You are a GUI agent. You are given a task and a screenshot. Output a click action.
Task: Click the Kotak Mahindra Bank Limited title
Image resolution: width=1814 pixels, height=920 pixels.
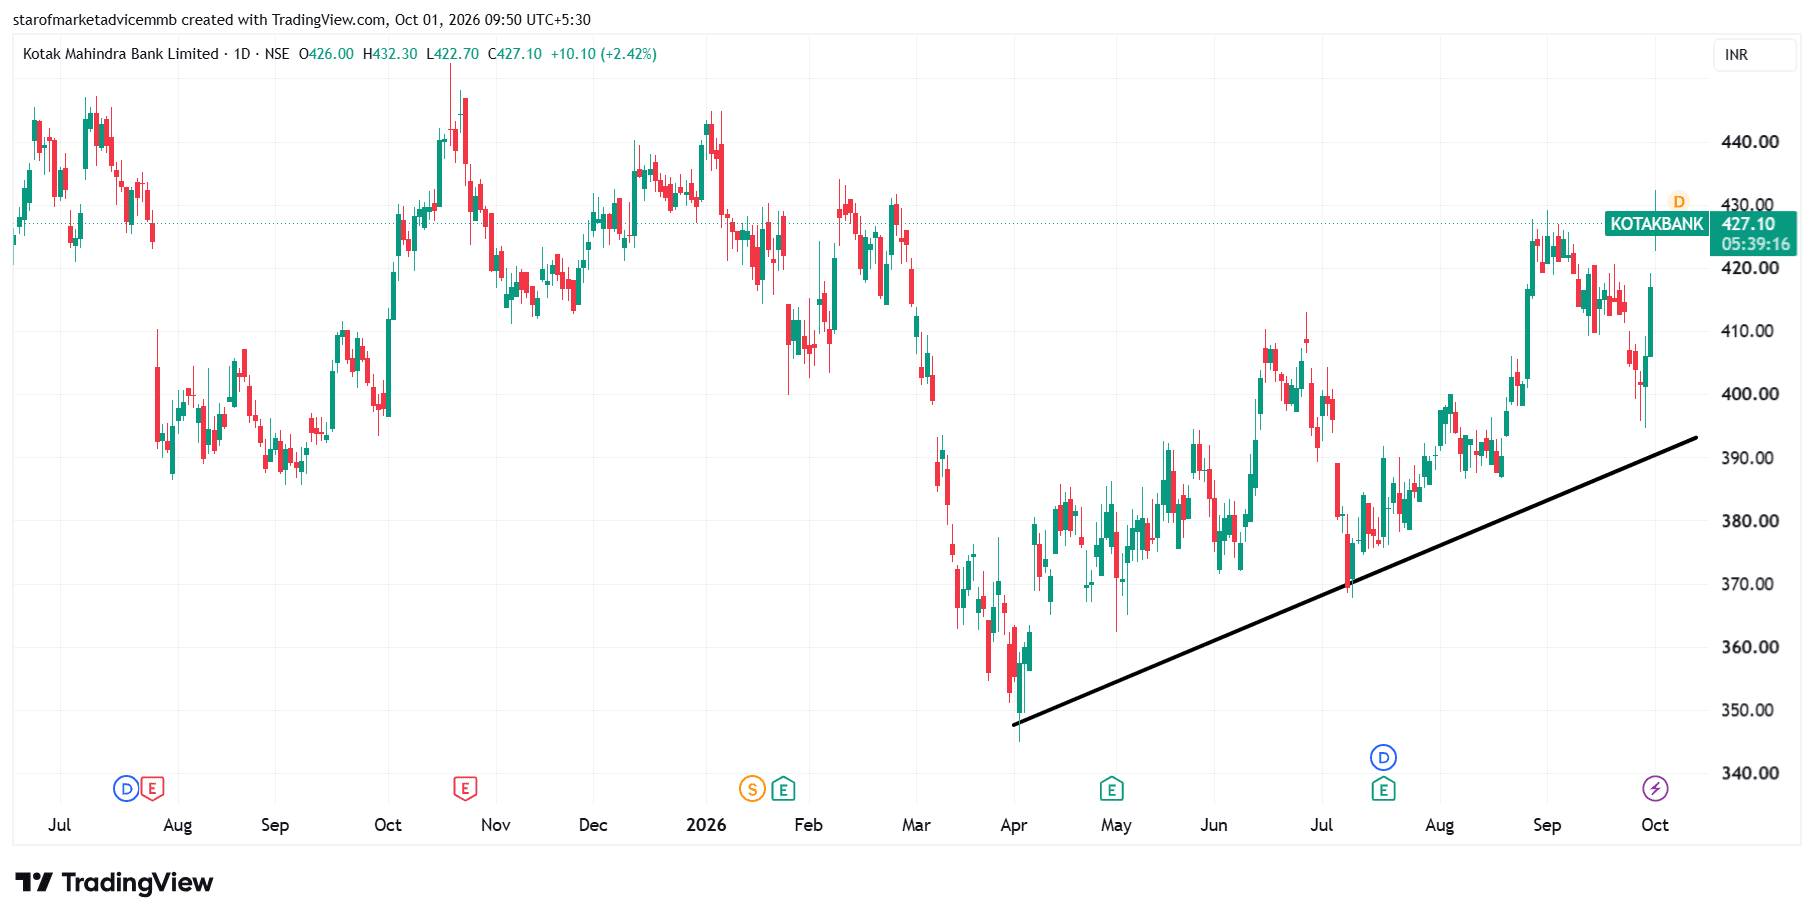[120, 54]
